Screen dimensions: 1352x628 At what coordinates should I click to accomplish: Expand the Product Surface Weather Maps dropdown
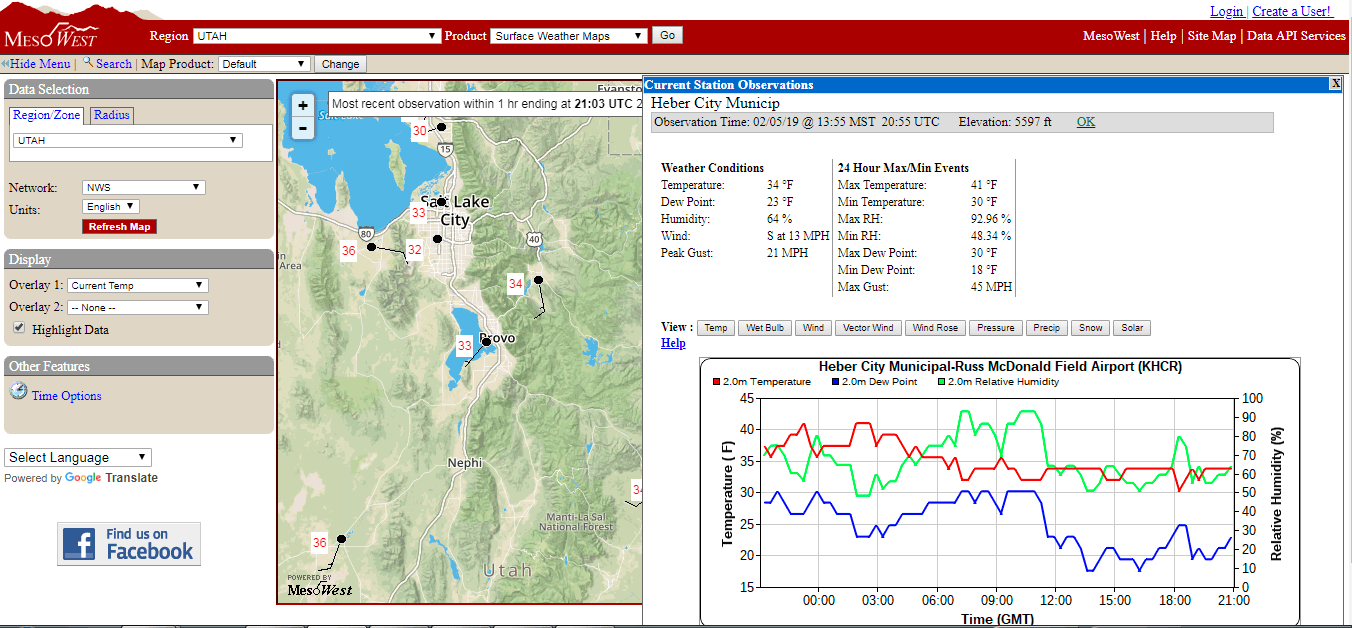pos(569,36)
